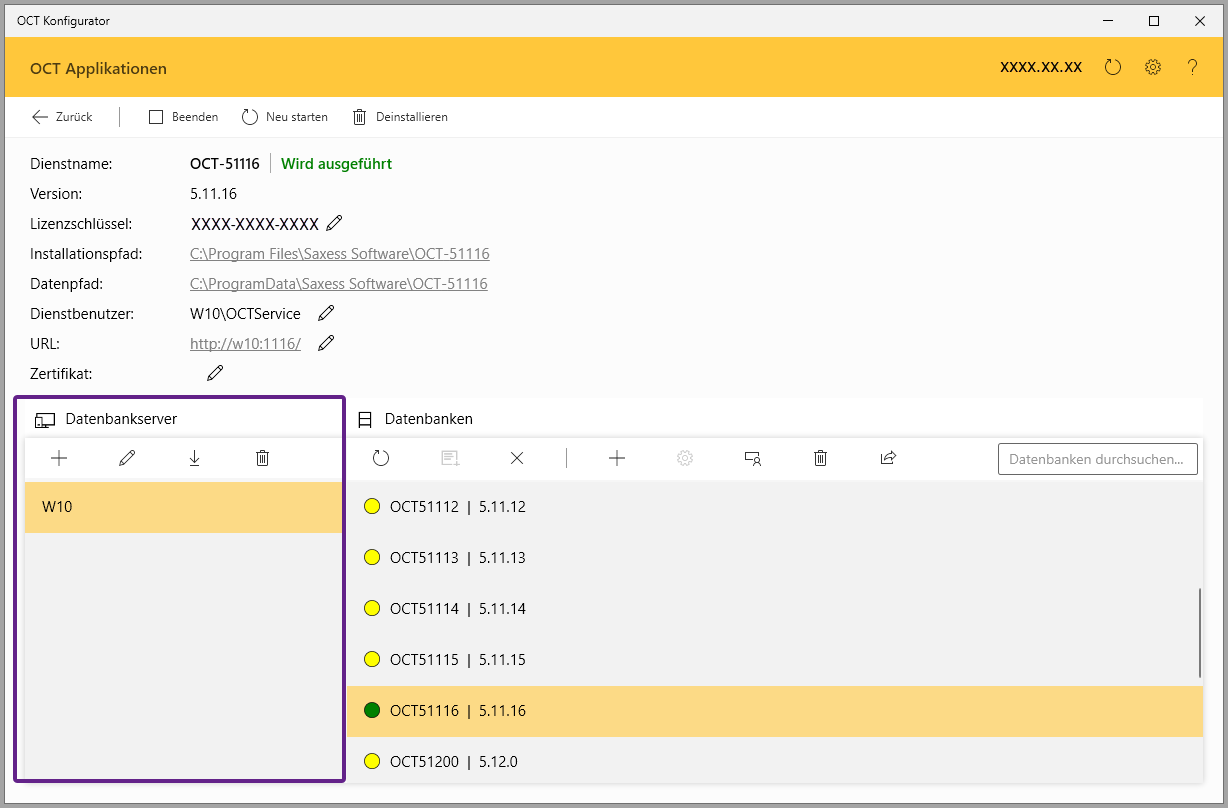1228x808 pixels.
Task: Open settings gear in the header
Action: (1153, 68)
